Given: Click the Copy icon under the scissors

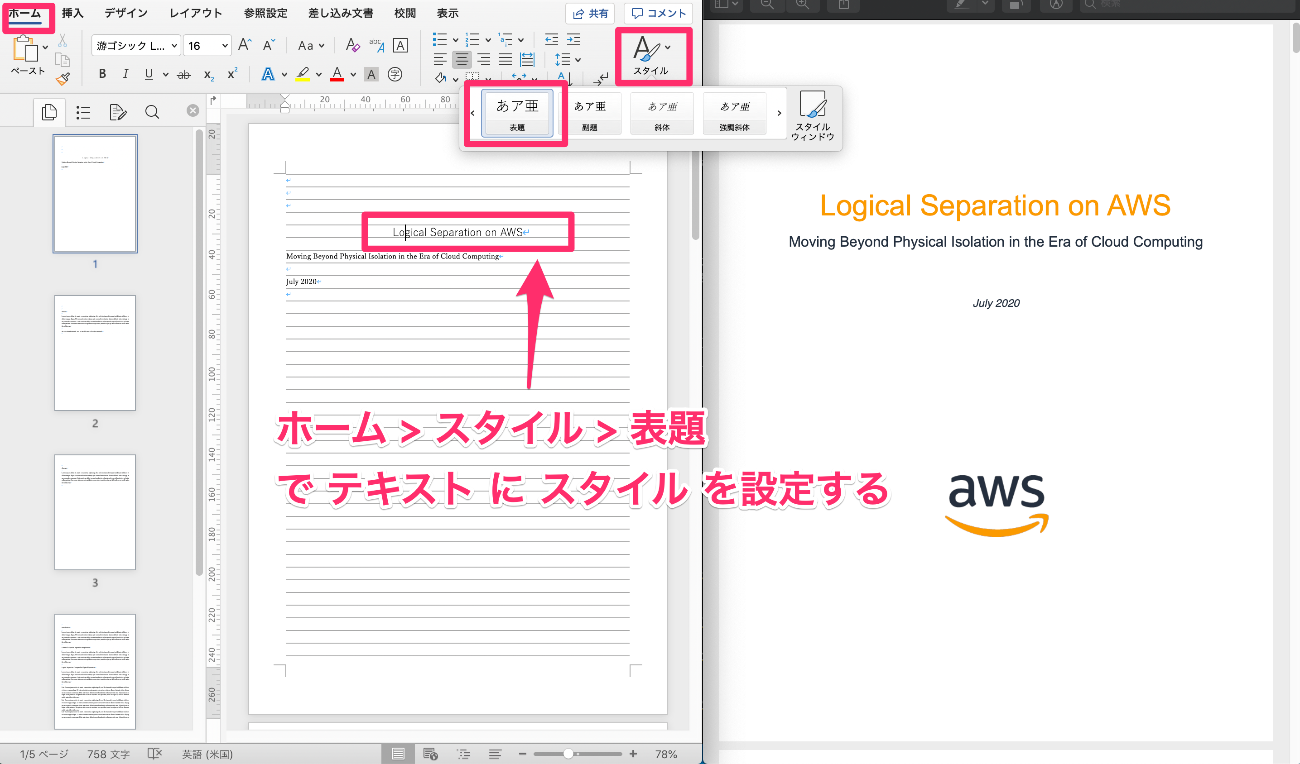Looking at the screenshot, I should pos(62,60).
